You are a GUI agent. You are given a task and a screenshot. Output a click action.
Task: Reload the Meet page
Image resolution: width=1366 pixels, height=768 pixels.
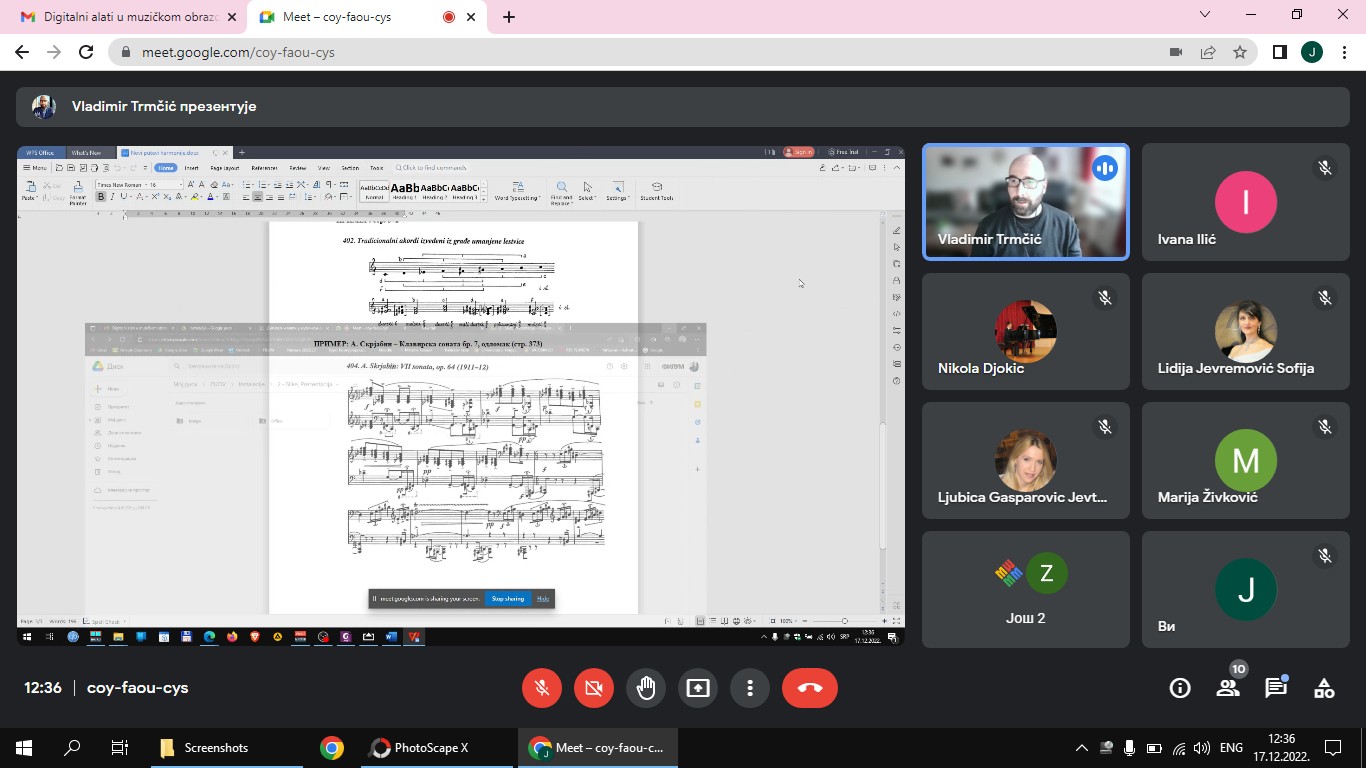point(86,52)
